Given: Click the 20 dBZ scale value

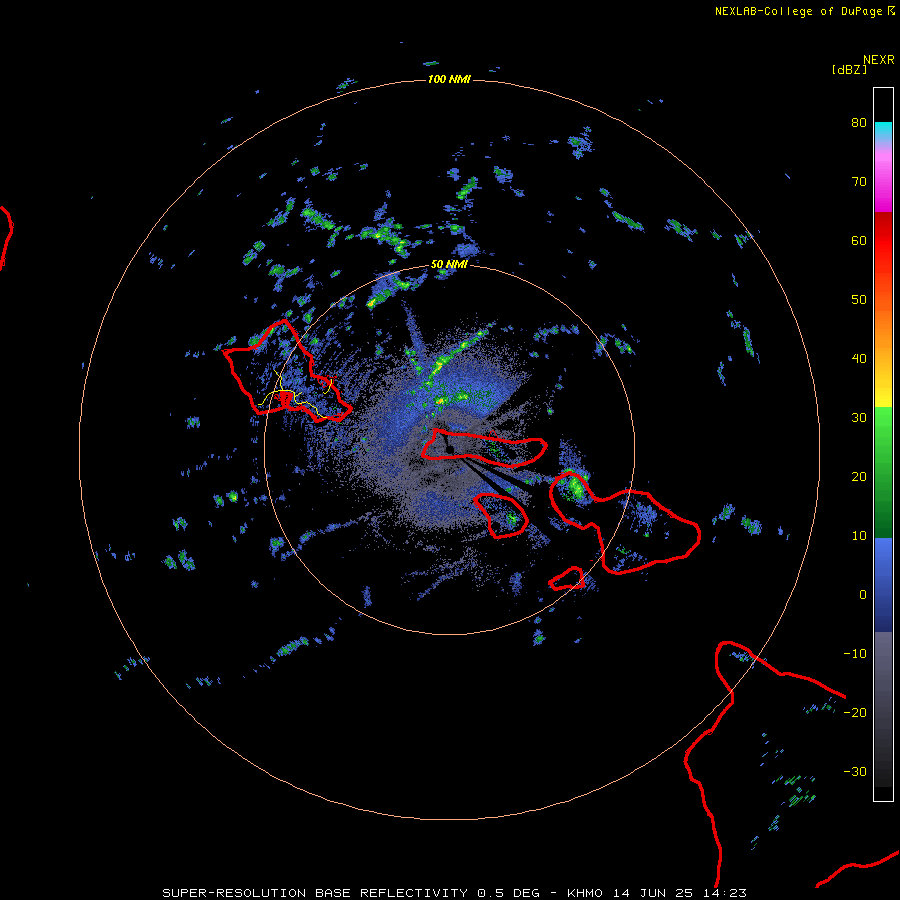Looking at the screenshot, I should (859, 477).
